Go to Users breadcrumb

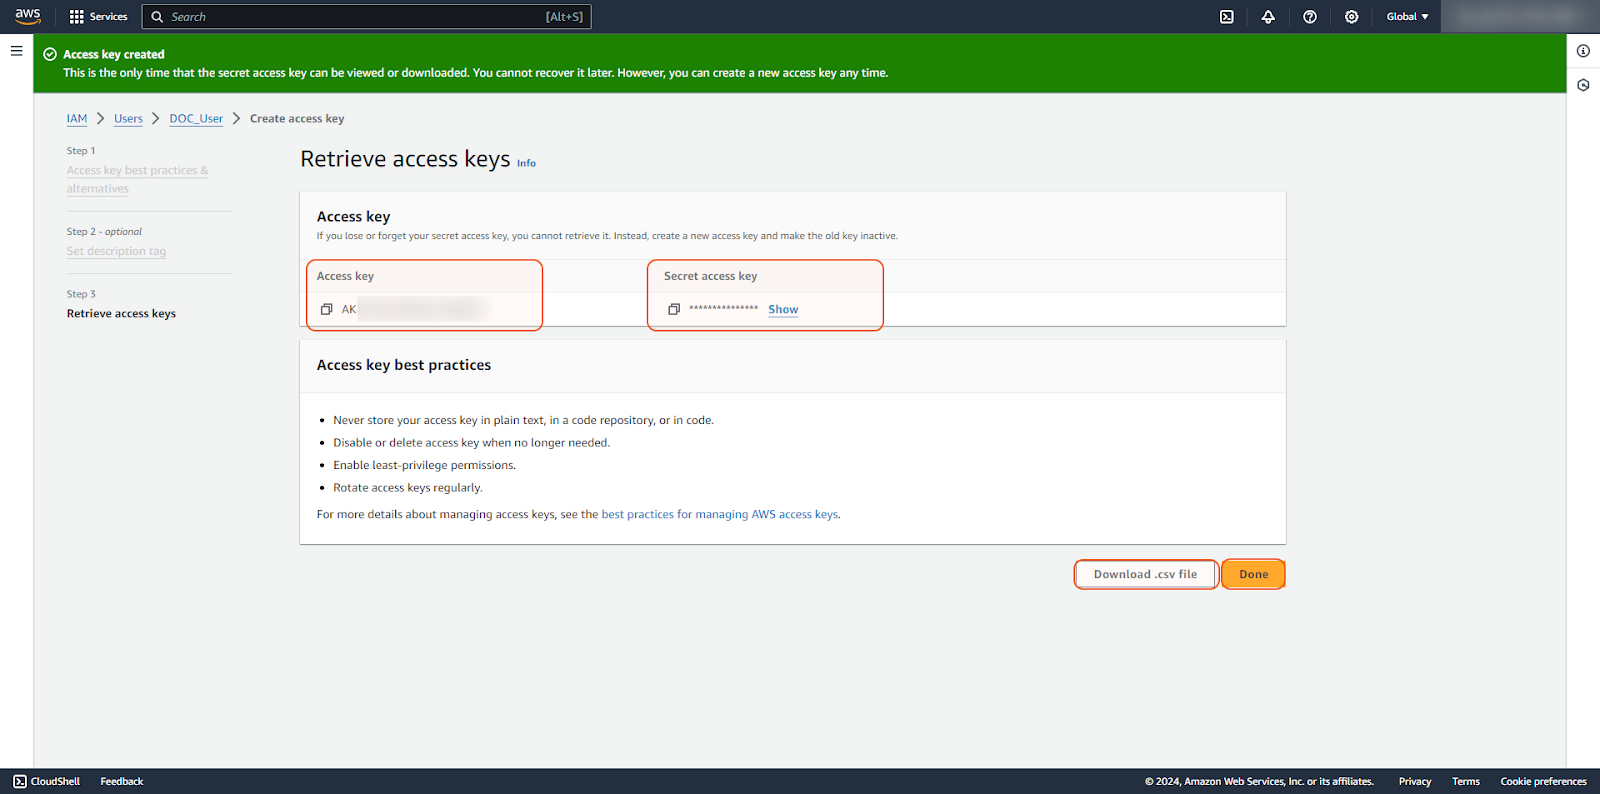pyautogui.click(x=128, y=119)
